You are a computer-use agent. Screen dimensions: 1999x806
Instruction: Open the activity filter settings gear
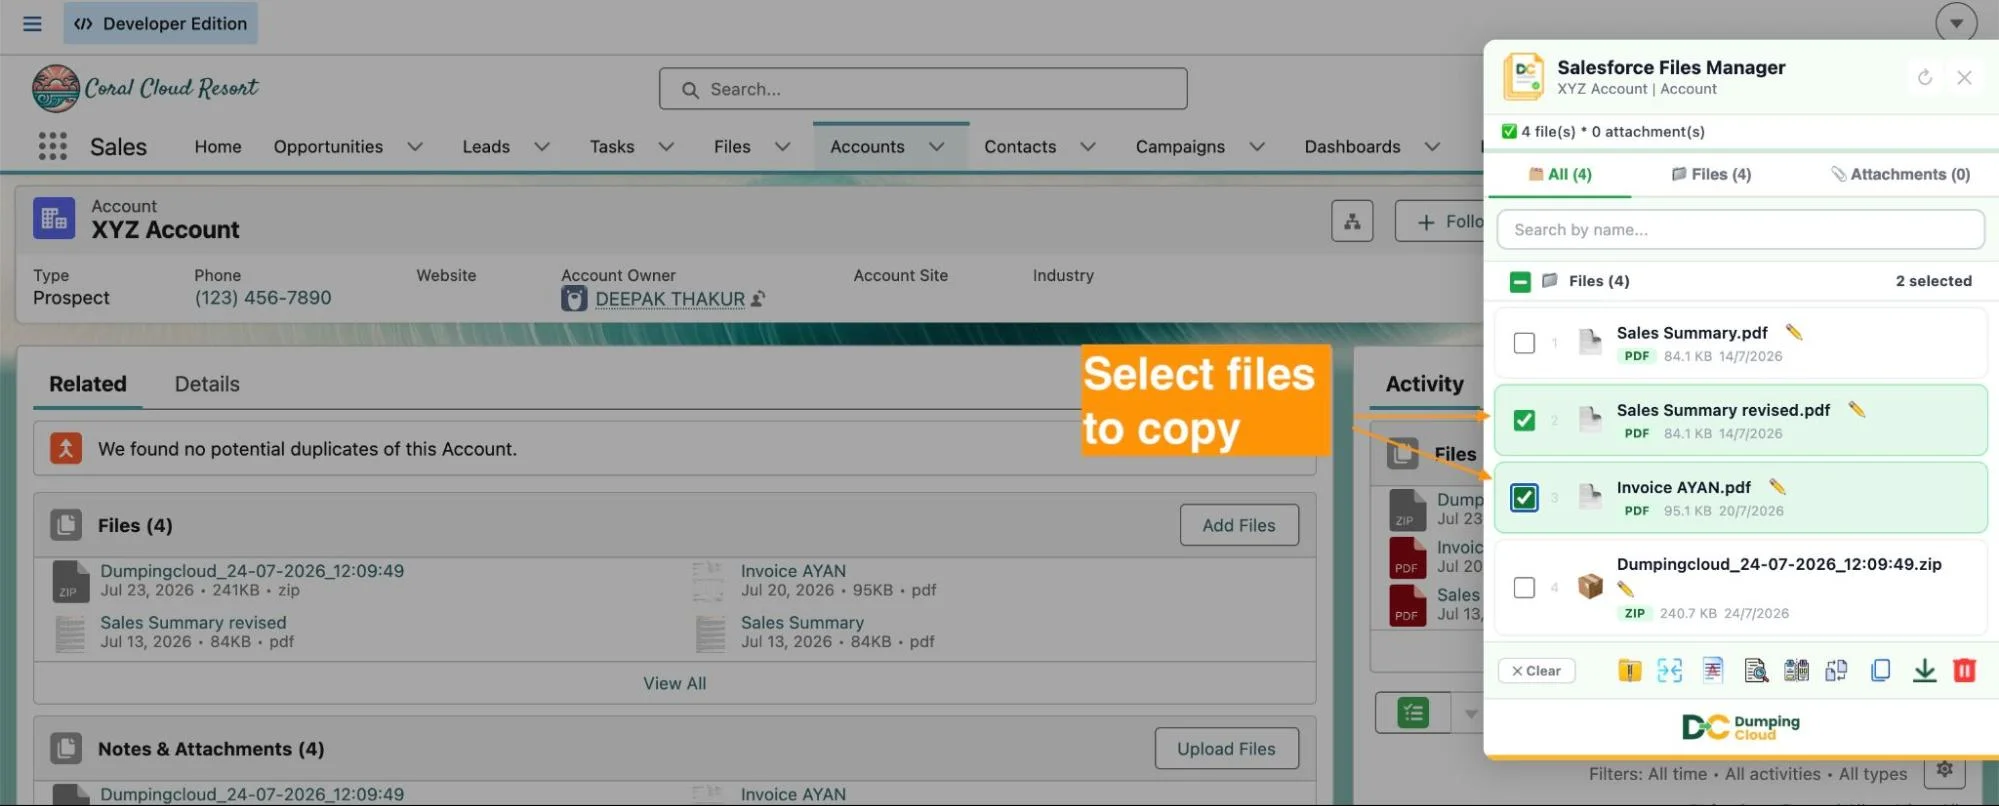[1944, 769]
